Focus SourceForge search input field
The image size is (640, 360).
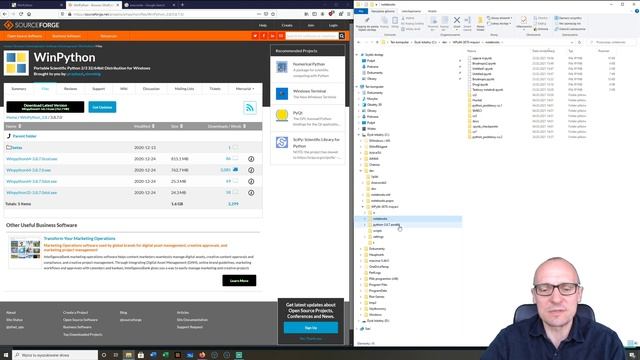coord(312,36)
